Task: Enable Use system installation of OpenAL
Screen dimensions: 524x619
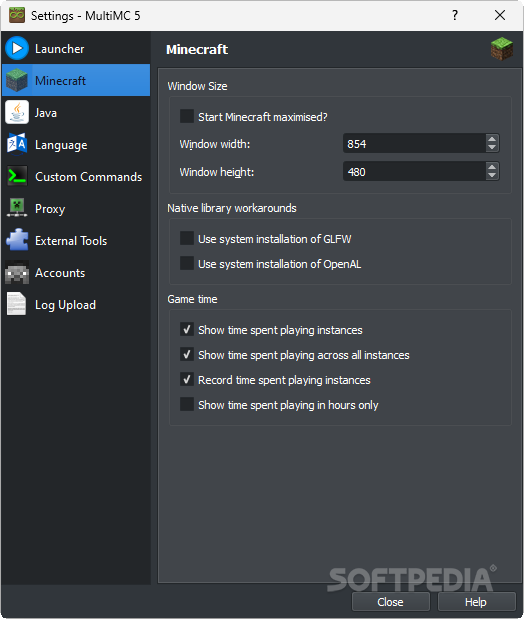Action: 187,263
